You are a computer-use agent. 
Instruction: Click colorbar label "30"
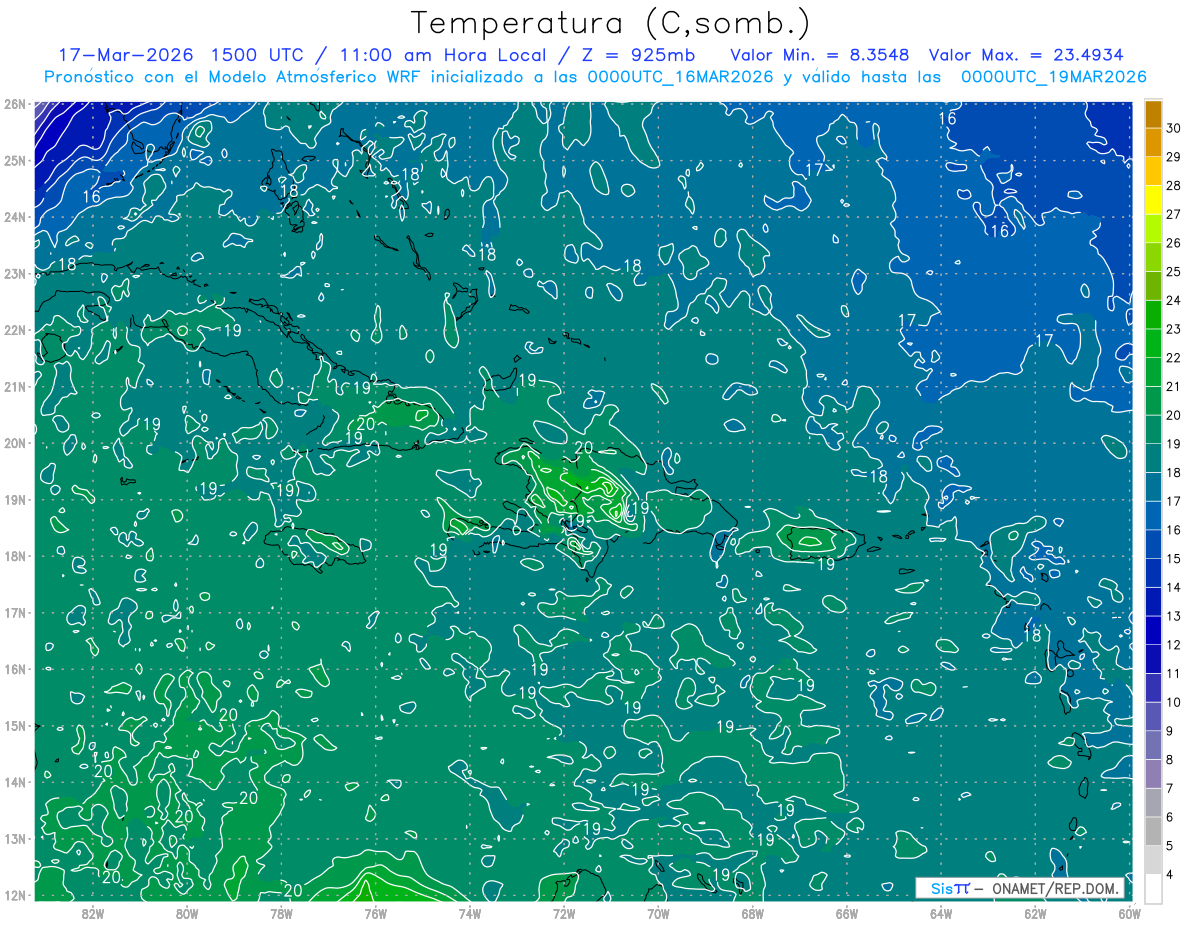pyautogui.click(x=1174, y=128)
